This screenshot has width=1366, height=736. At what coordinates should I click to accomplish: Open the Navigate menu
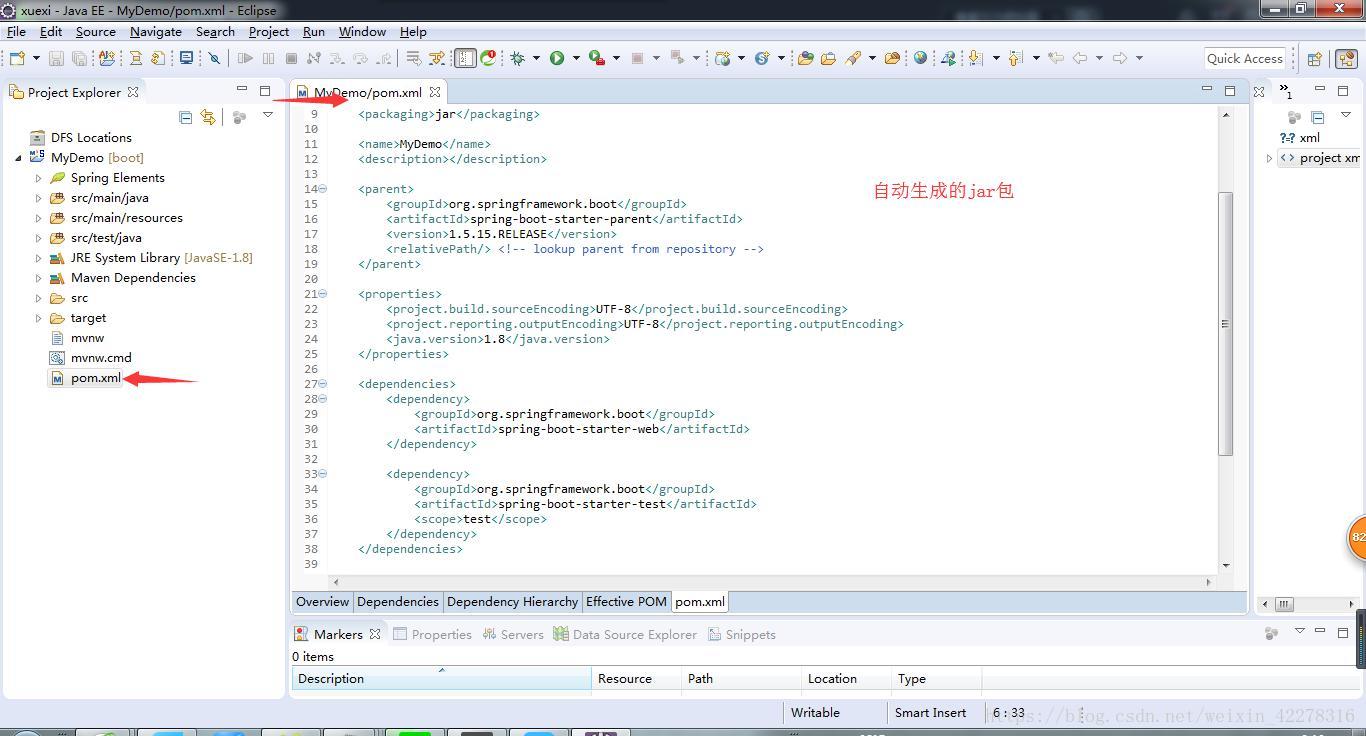pos(156,32)
